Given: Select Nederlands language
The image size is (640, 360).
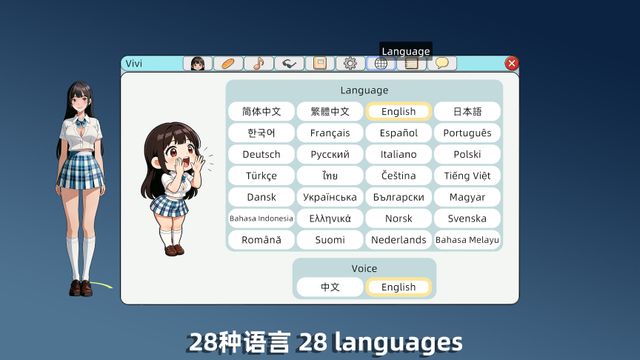Looking at the screenshot, I should point(398,240).
